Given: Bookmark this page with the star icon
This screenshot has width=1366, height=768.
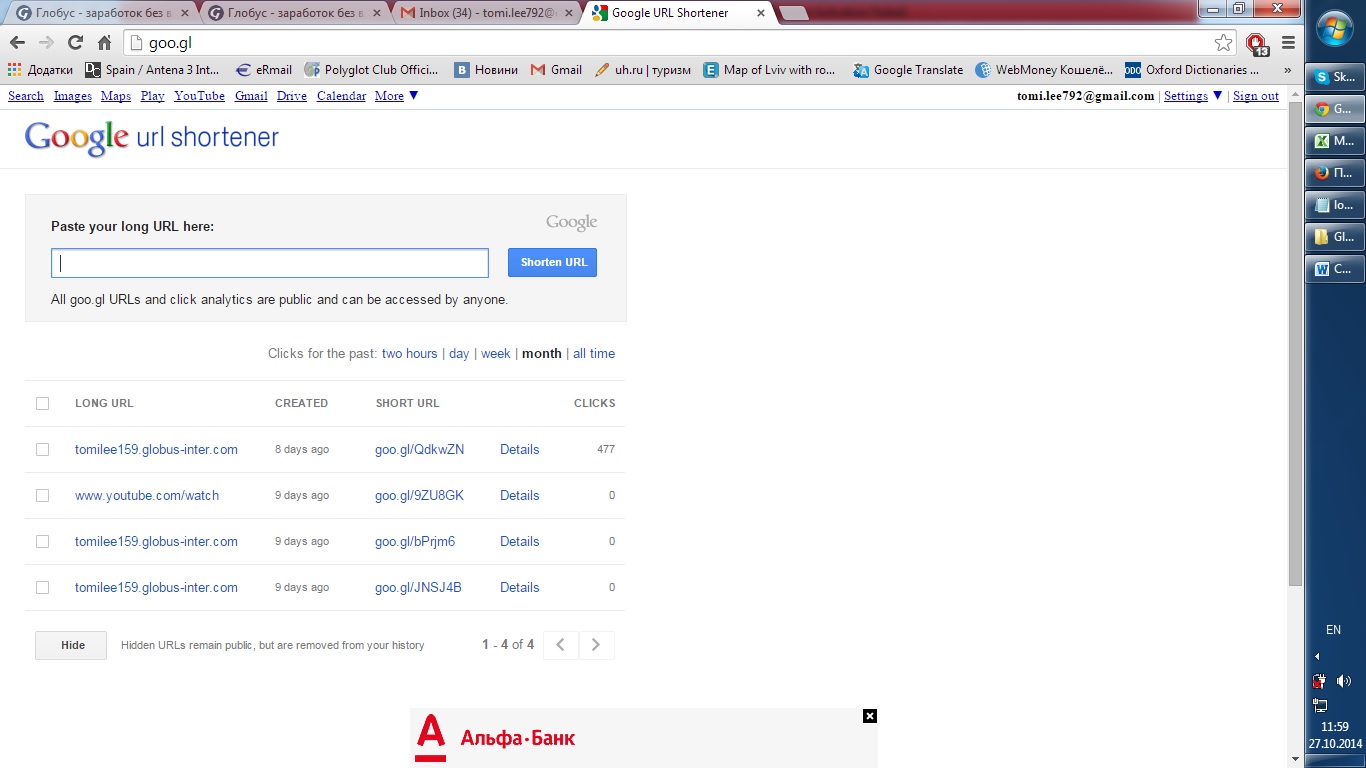Looking at the screenshot, I should click(x=1223, y=43).
